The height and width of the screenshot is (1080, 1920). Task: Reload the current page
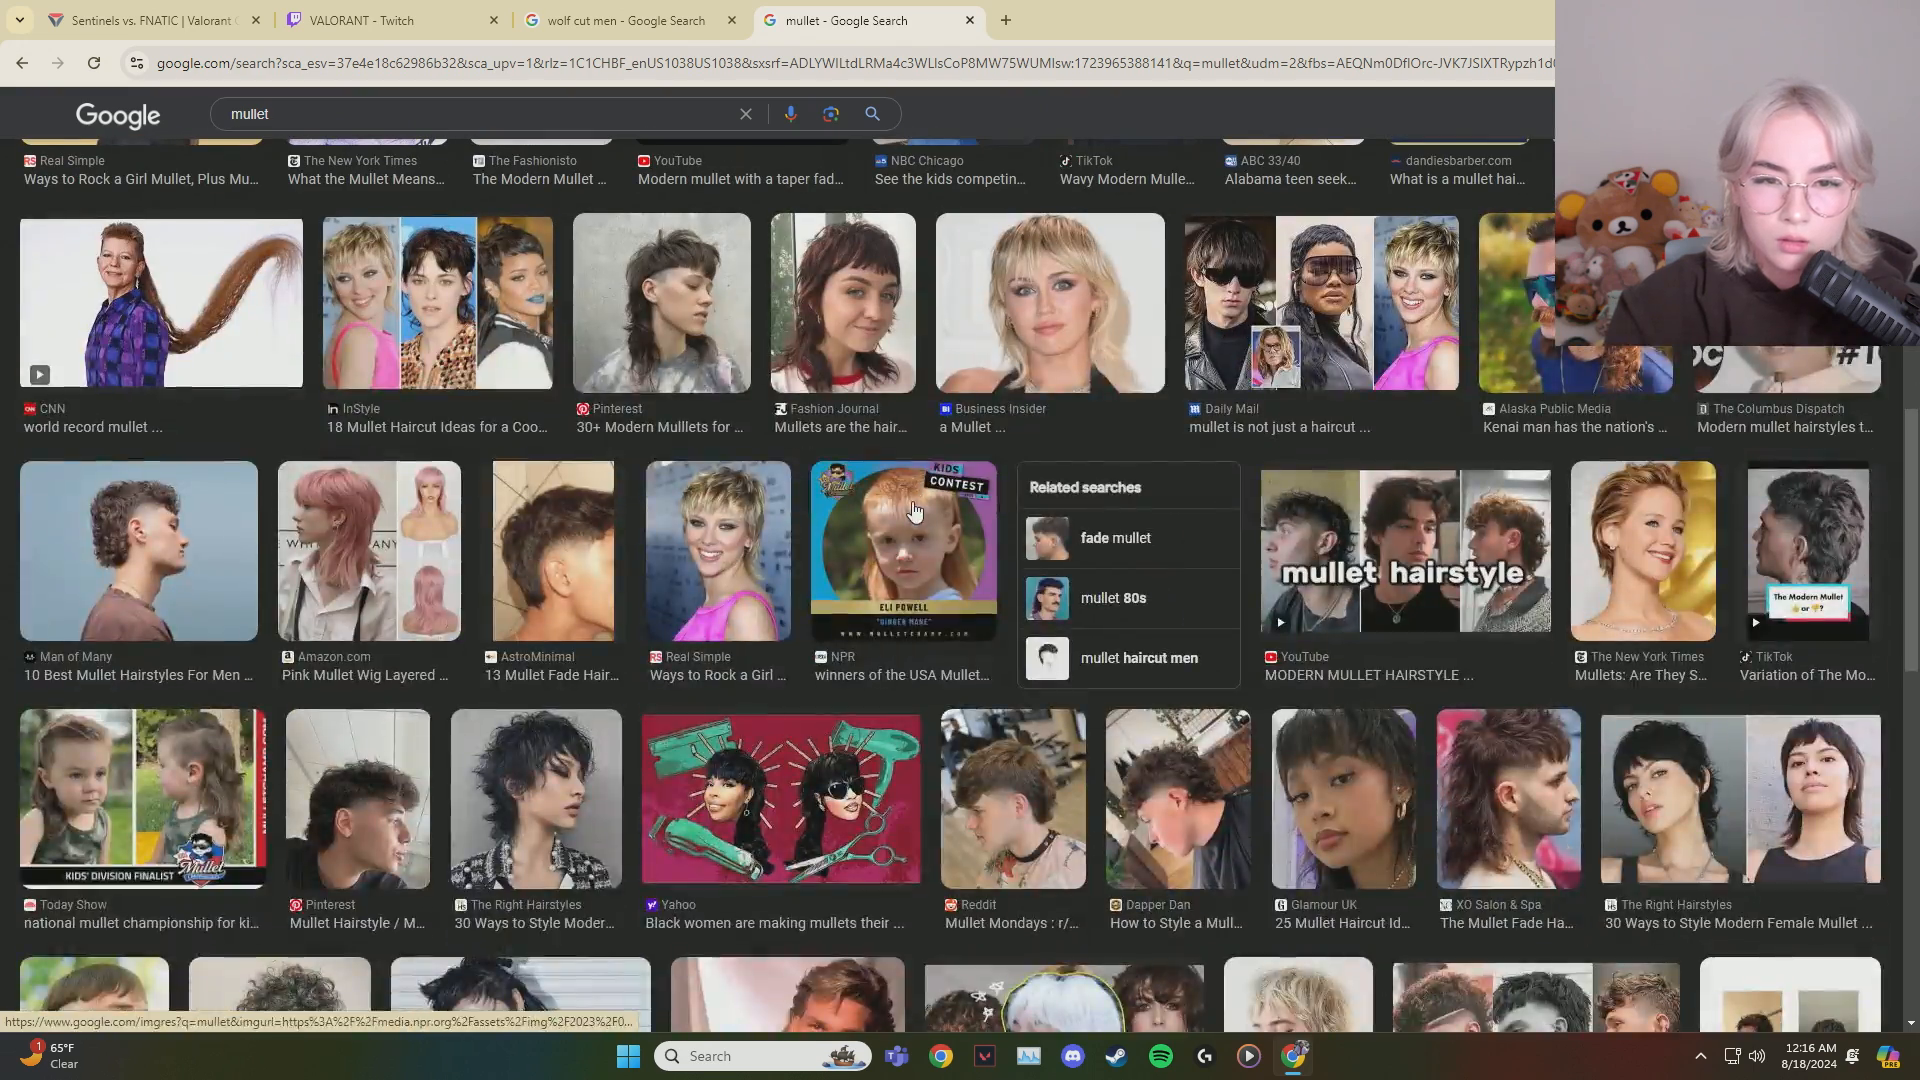(x=94, y=63)
